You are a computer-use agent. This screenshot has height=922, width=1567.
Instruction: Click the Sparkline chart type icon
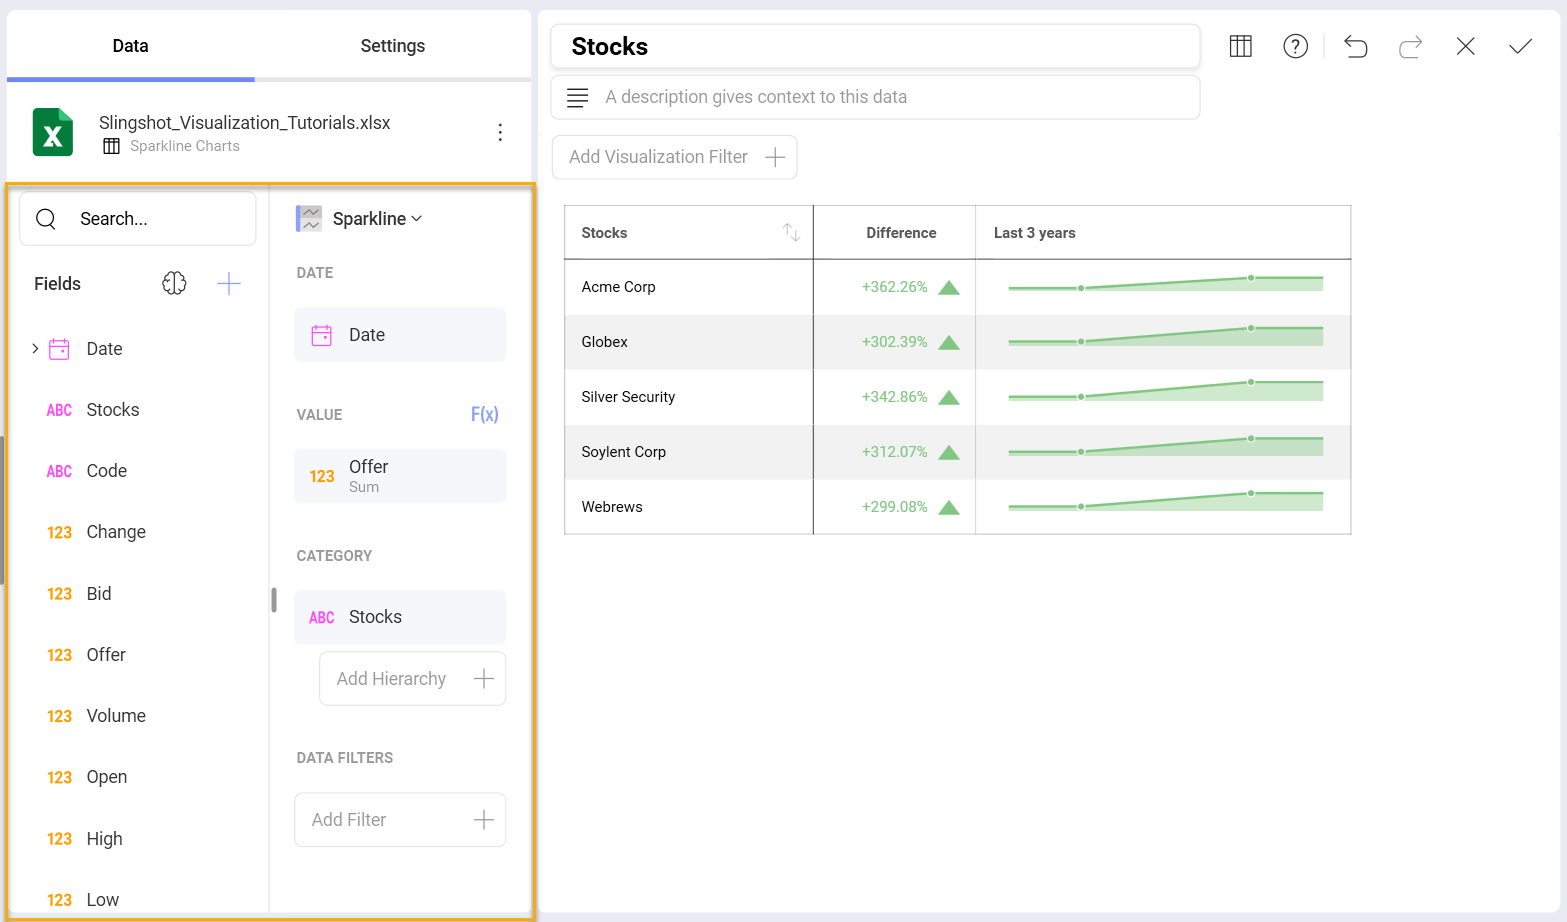309,219
